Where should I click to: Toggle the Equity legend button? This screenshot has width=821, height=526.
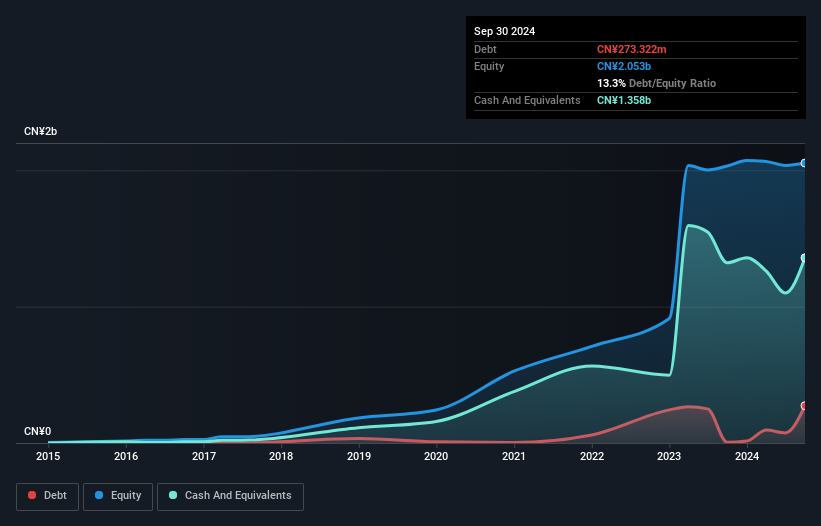tap(118, 496)
